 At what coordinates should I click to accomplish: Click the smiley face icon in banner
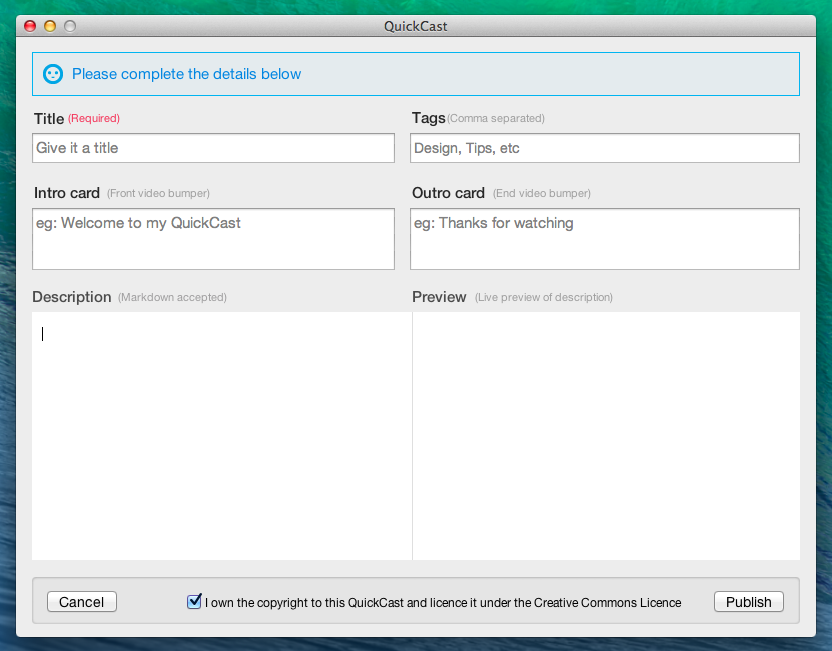[53, 74]
